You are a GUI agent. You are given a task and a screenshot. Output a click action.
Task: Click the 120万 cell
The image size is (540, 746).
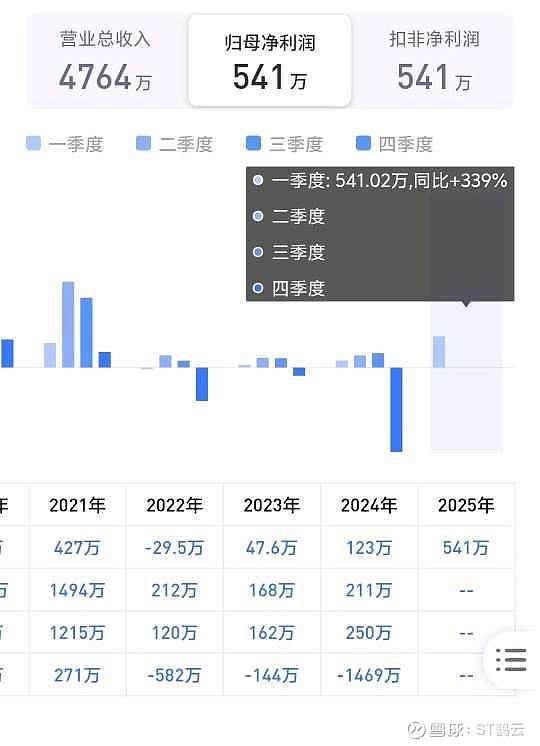pos(174,633)
